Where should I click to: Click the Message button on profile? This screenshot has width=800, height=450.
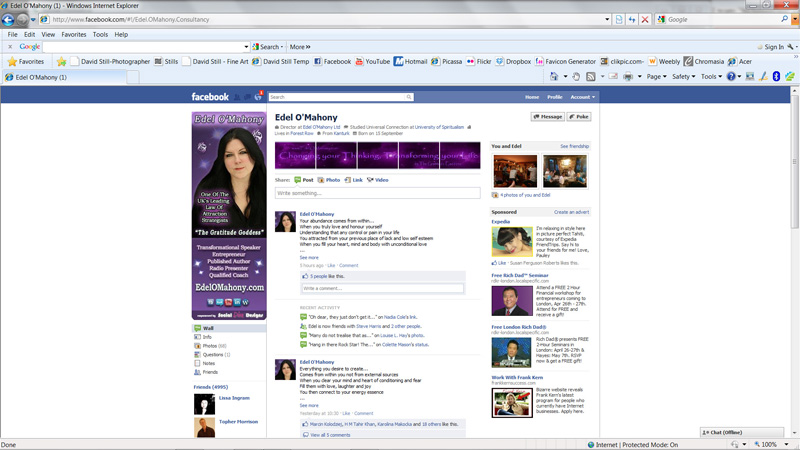tap(547, 117)
